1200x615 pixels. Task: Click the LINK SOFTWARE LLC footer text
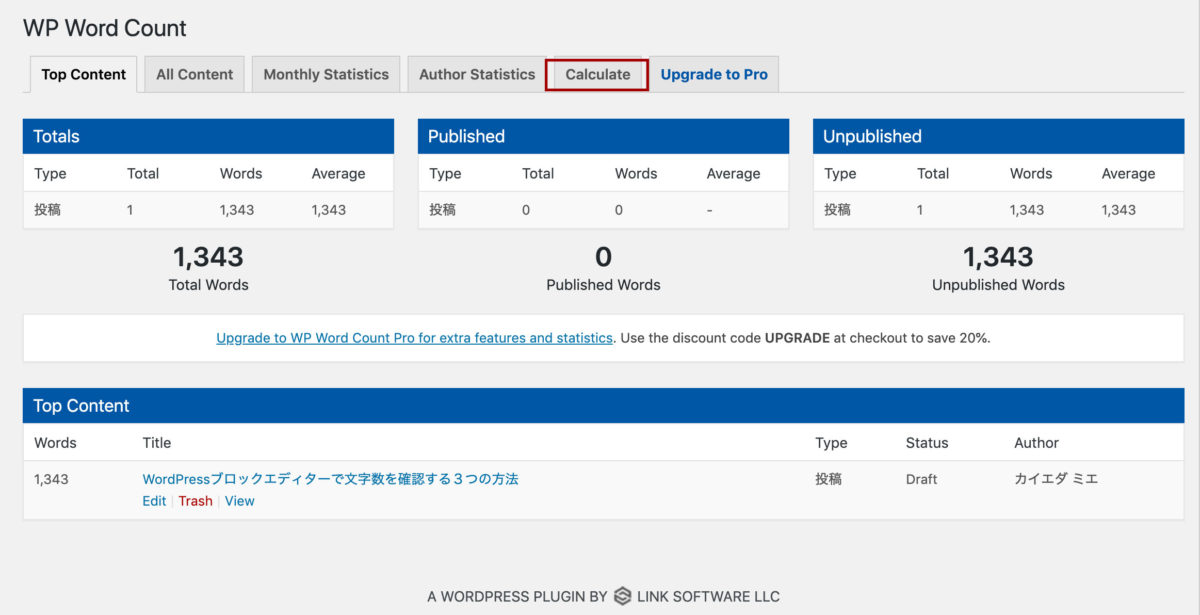tap(710, 596)
